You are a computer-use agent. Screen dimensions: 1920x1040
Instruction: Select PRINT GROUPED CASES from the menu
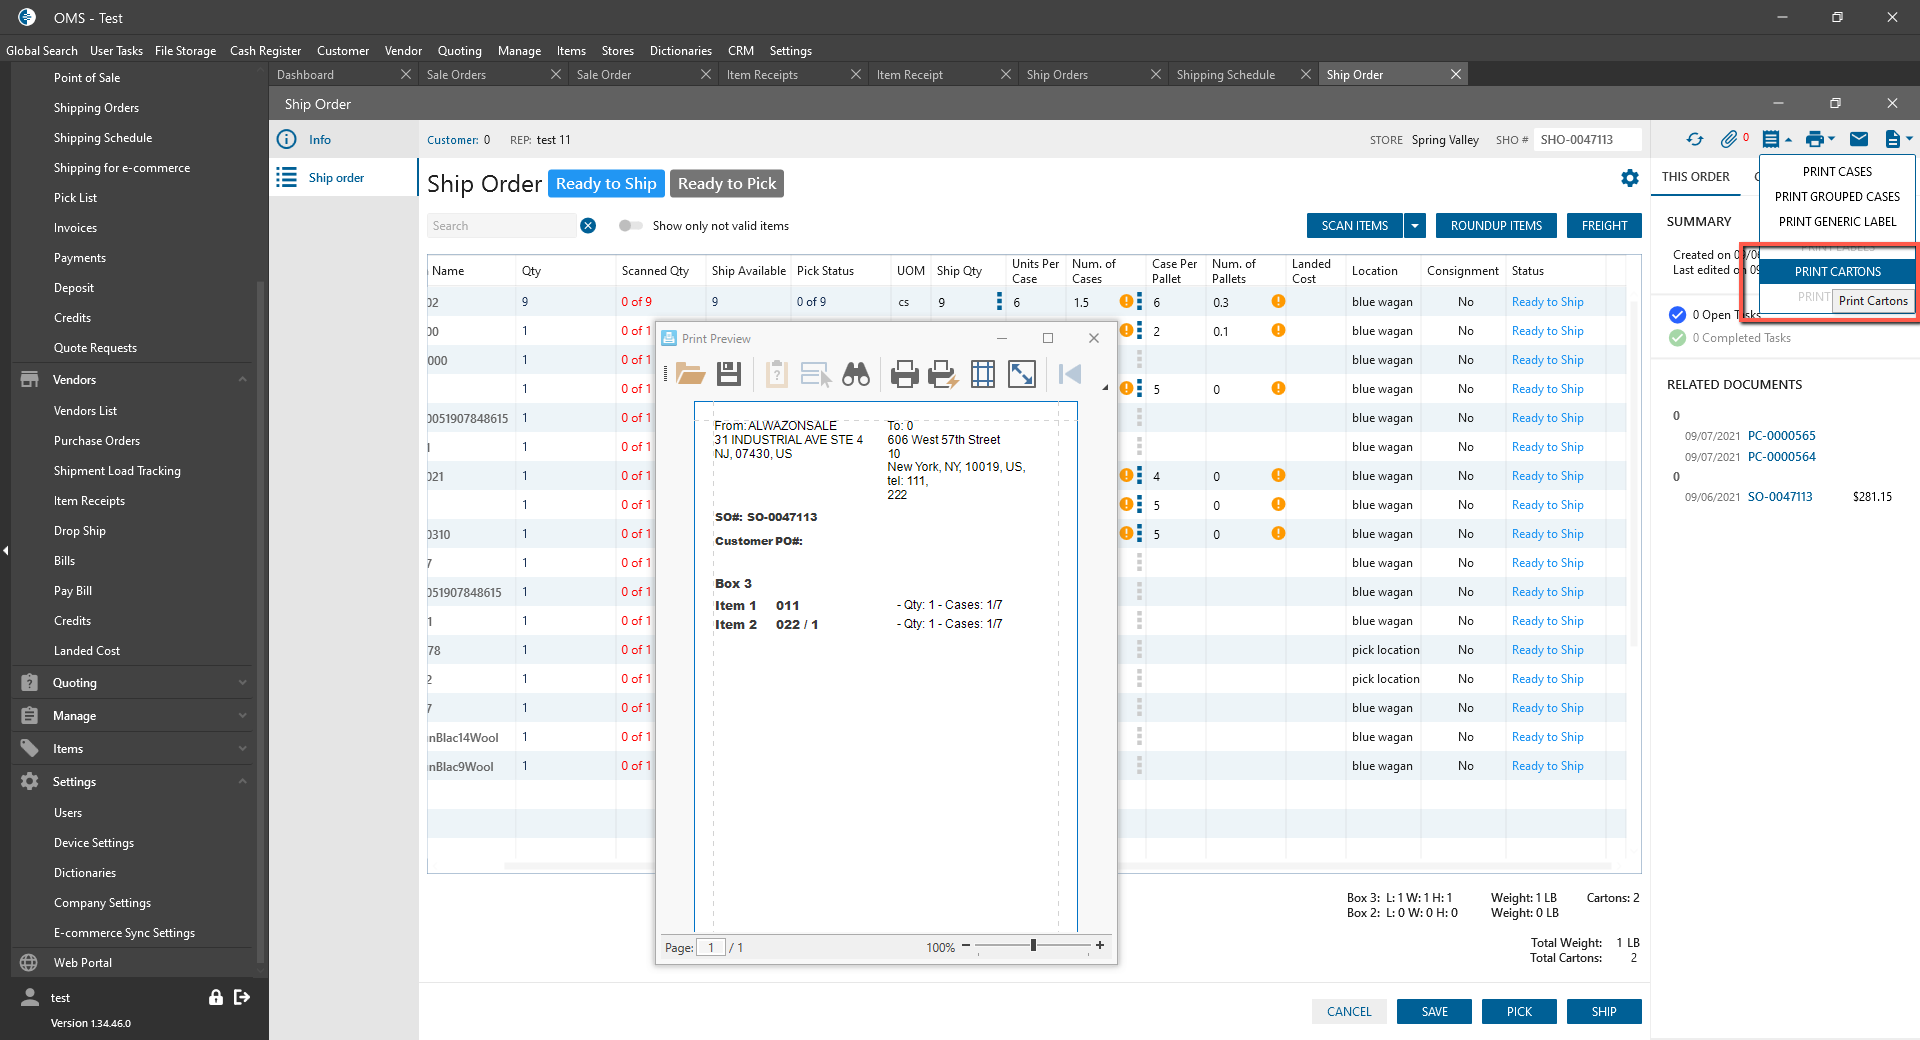[1837, 197]
